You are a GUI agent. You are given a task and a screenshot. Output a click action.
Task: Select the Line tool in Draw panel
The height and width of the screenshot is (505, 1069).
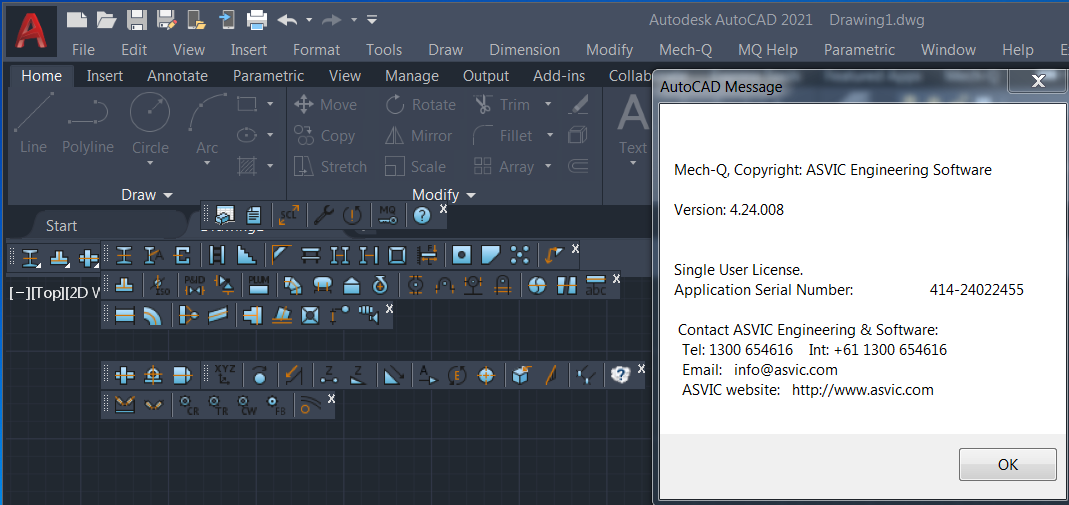(x=33, y=123)
